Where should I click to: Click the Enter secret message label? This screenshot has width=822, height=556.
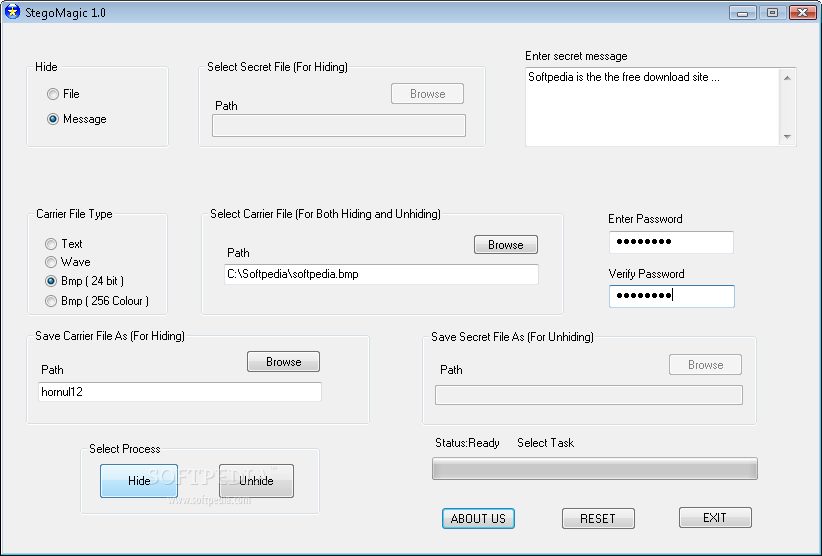click(x=576, y=56)
